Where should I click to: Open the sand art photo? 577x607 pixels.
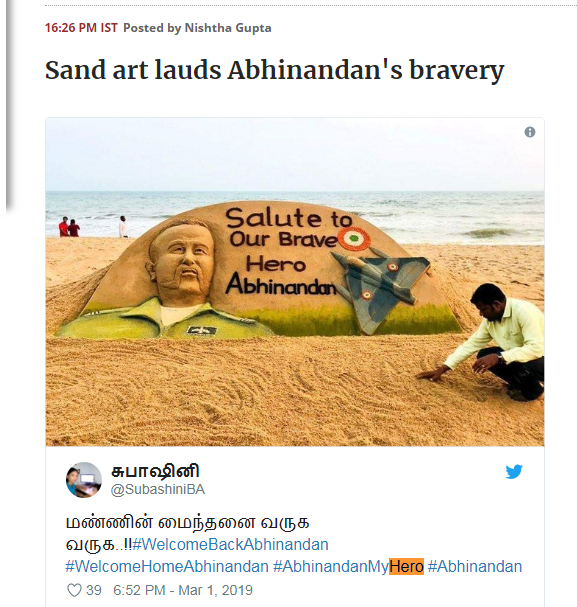point(295,282)
